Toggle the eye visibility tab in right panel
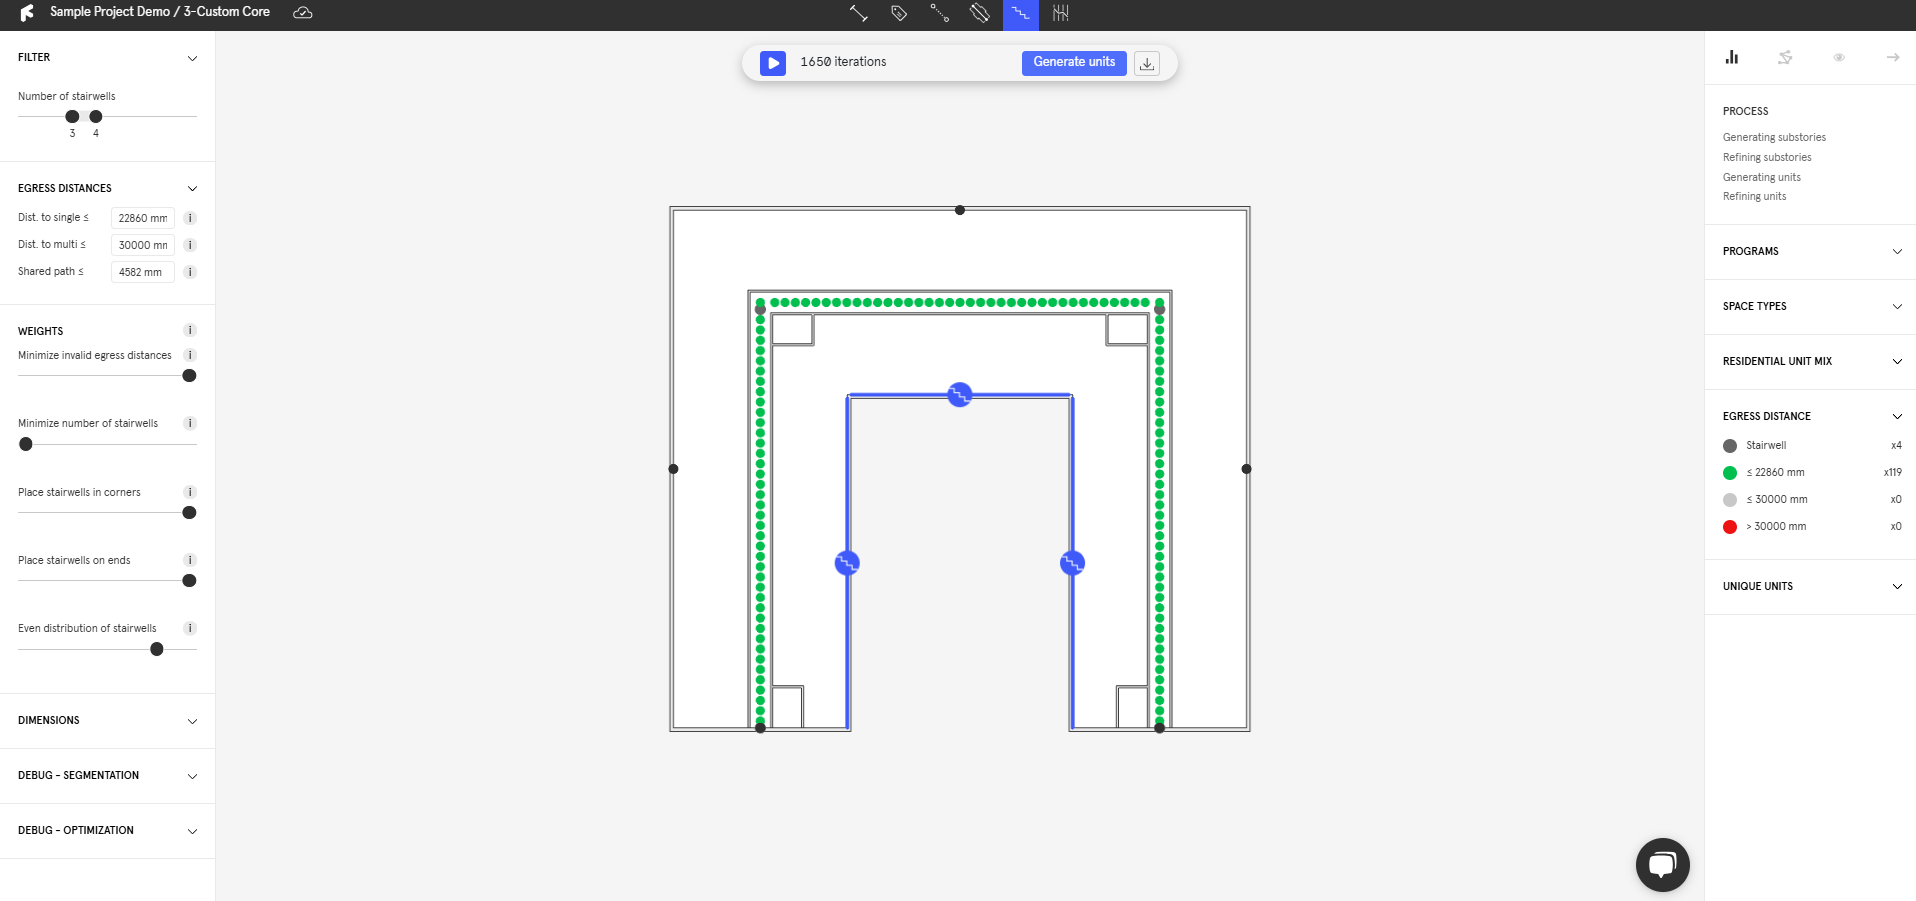Screen dimensions: 1916x901 coord(1838,58)
